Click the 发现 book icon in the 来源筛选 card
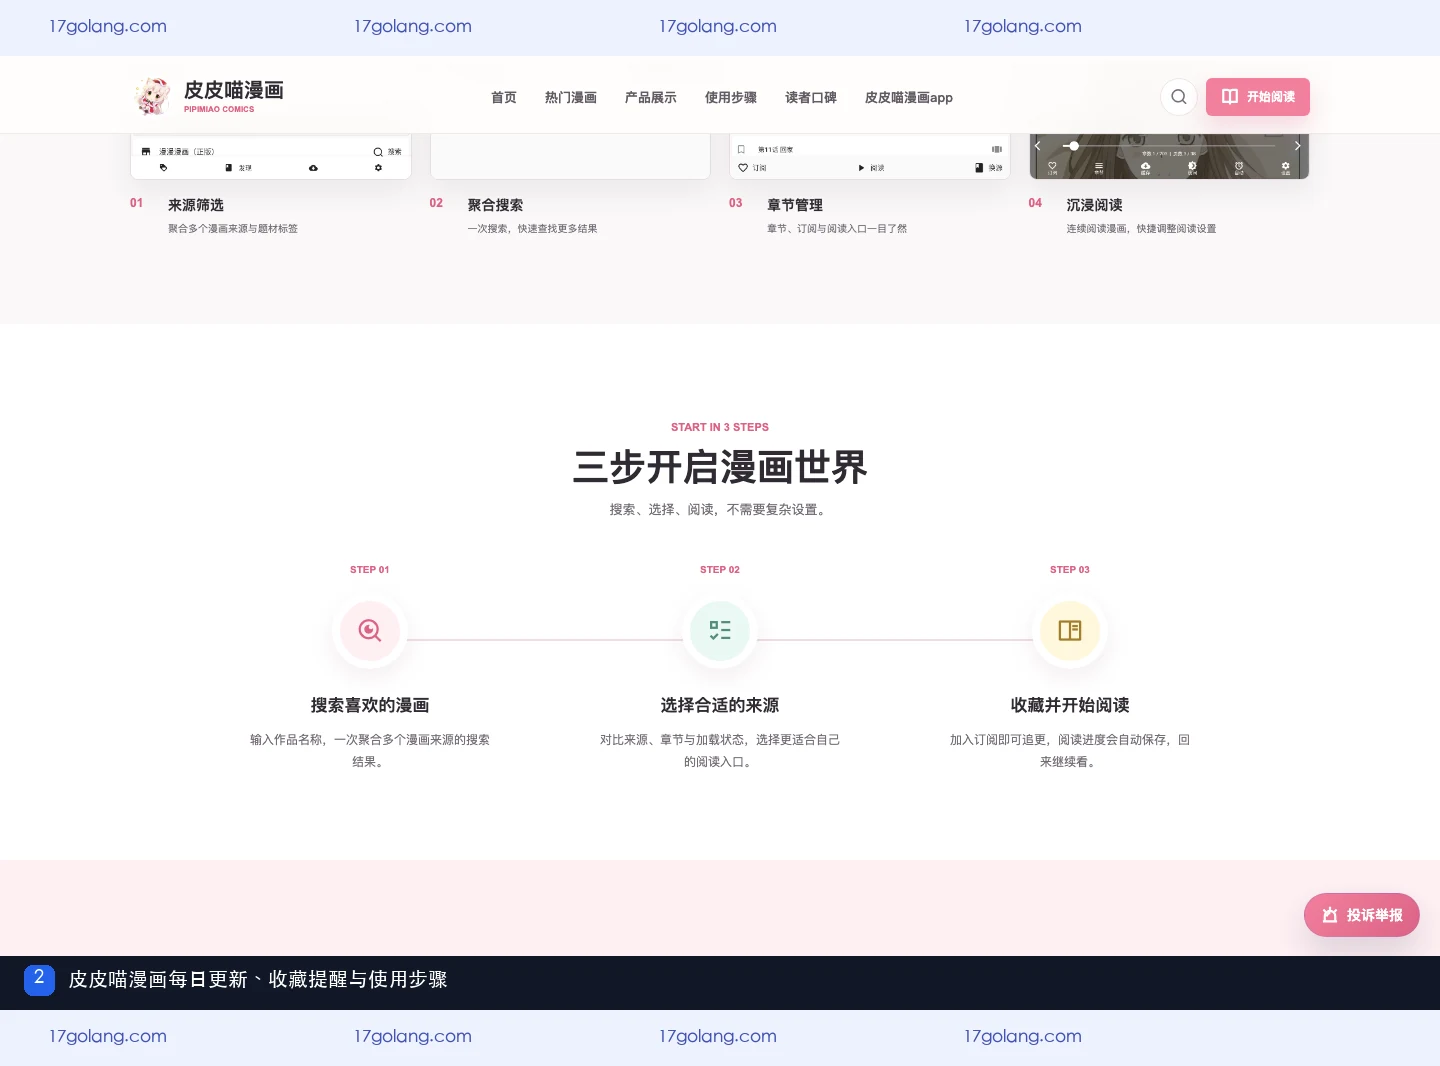Image resolution: width=1440 pixels, height=1066 pixels. (x=229, y=168)
